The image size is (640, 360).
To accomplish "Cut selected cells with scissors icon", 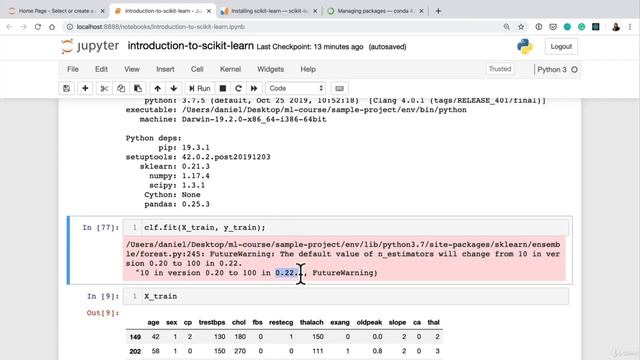I will [x=104, y=88].
